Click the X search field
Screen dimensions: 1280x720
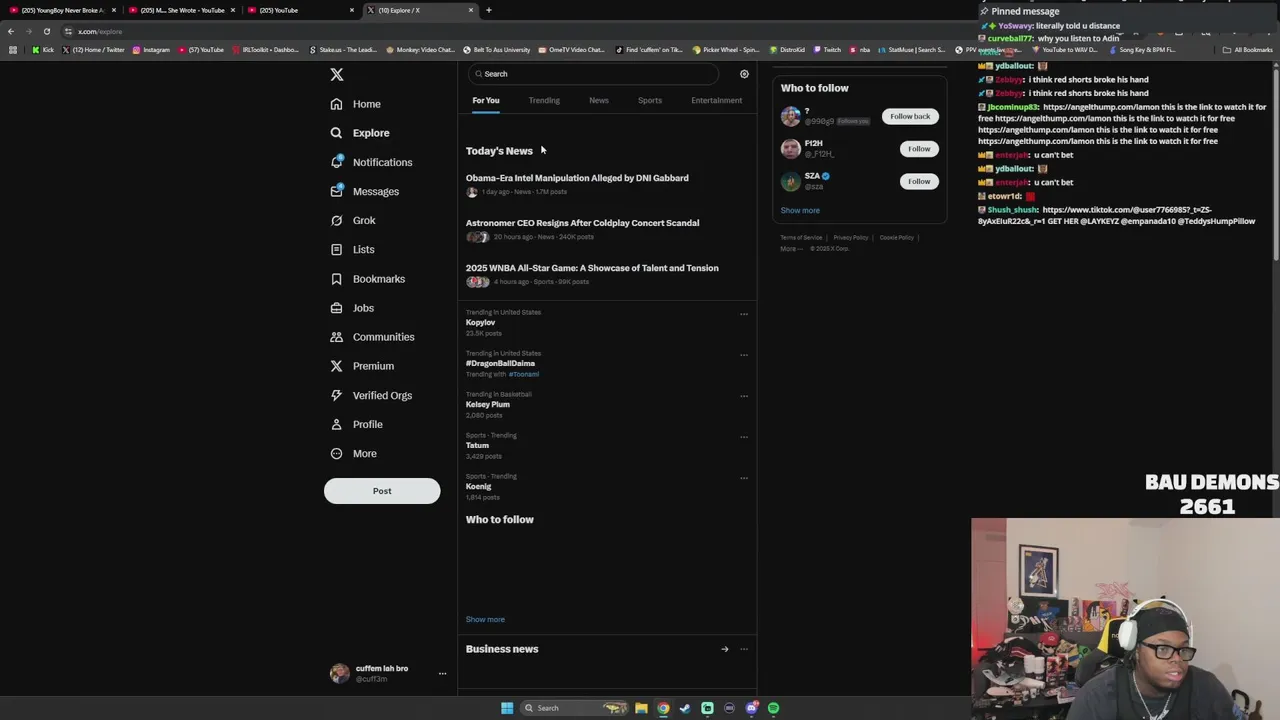(x=593, y=74)
